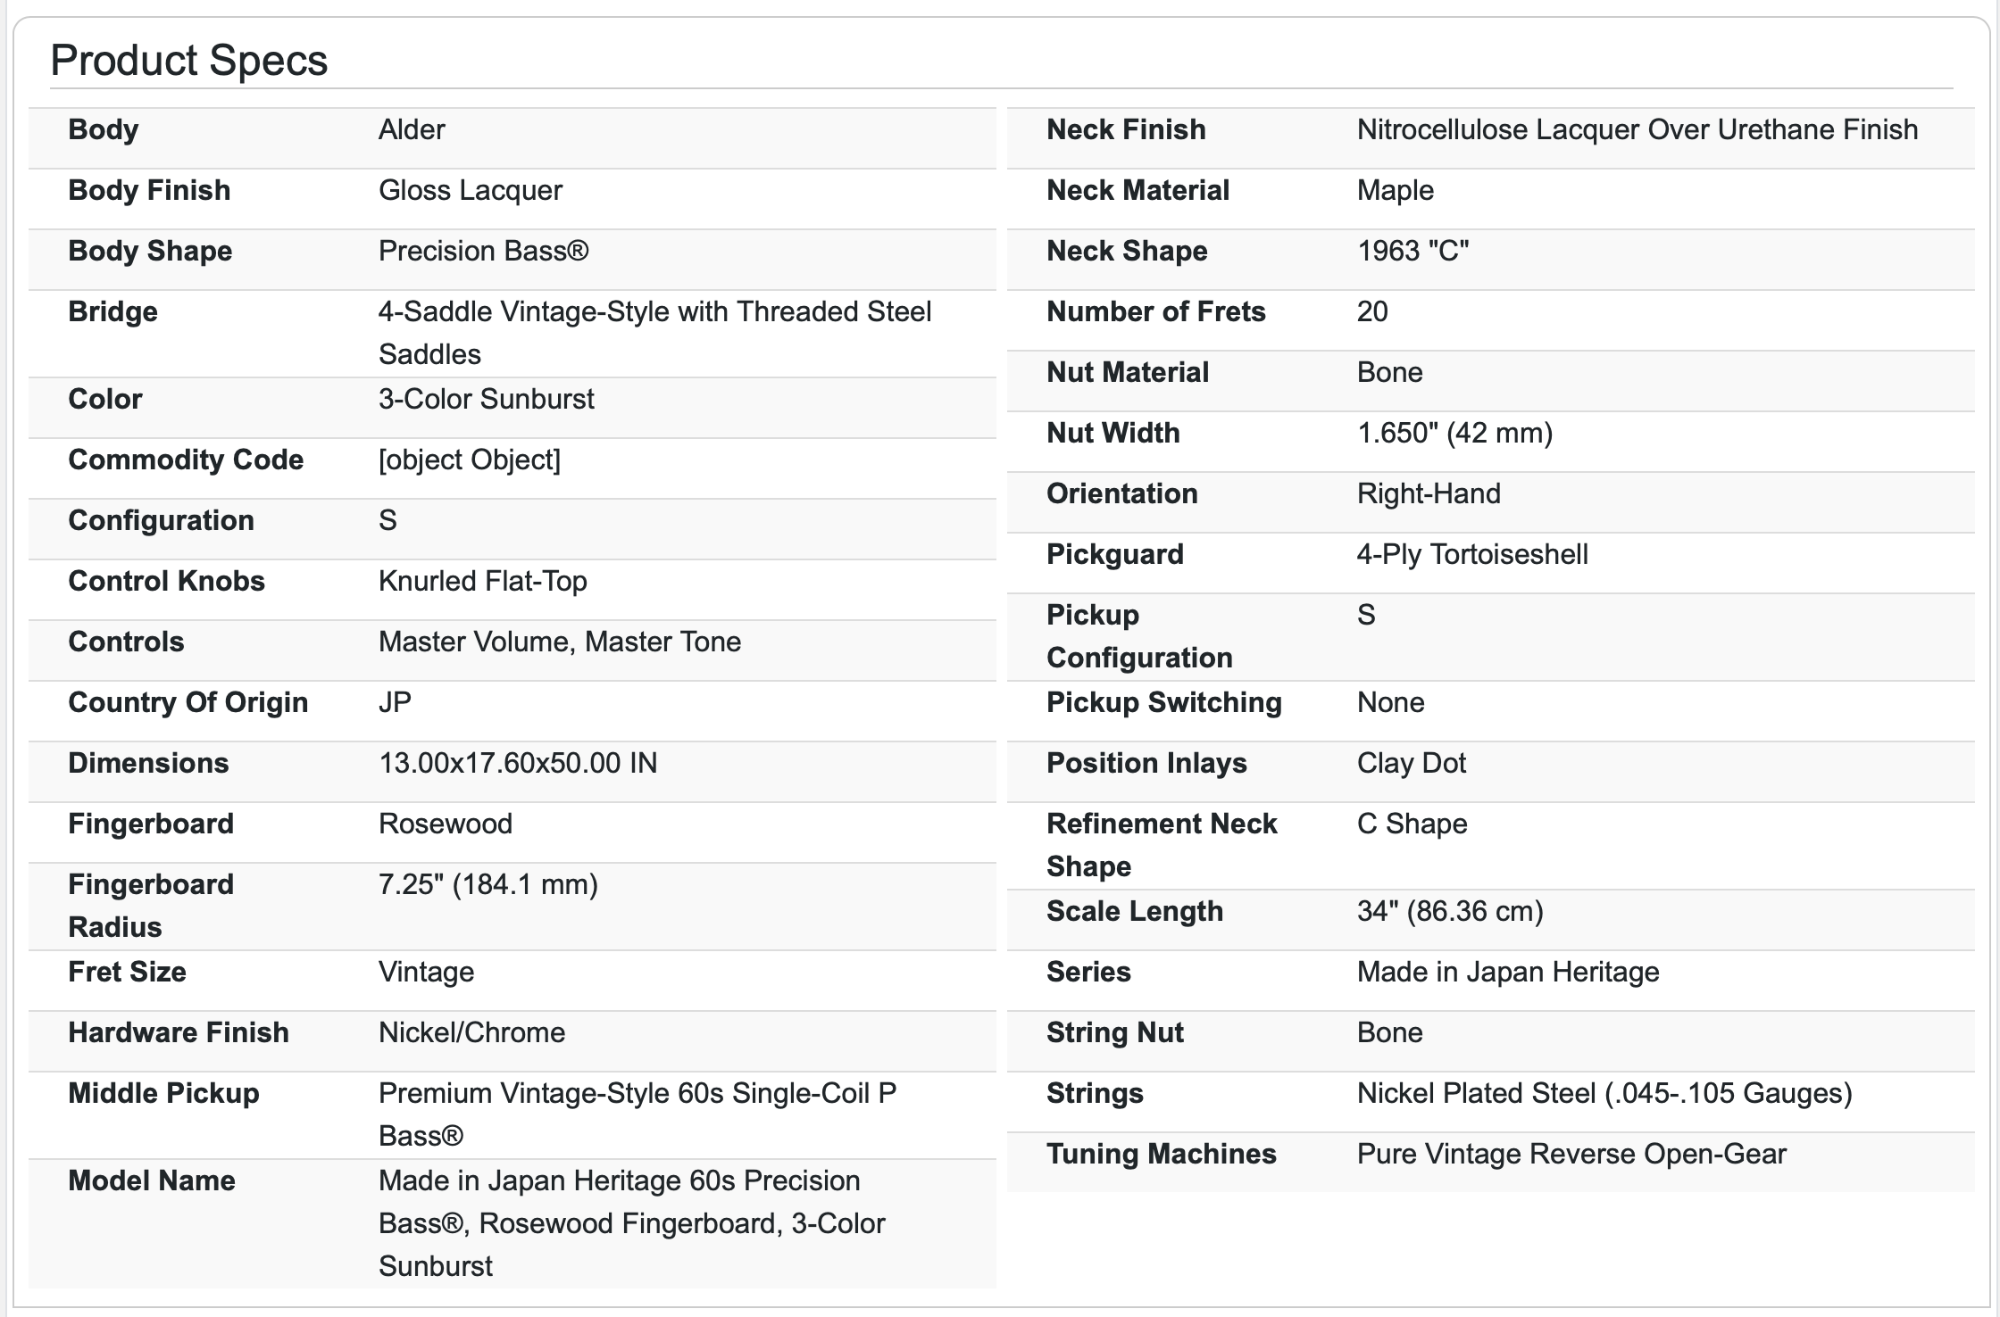Select the 'Nickel Plated Steel (.045-.105 Gauges)' value

tap(1605, 1094)
